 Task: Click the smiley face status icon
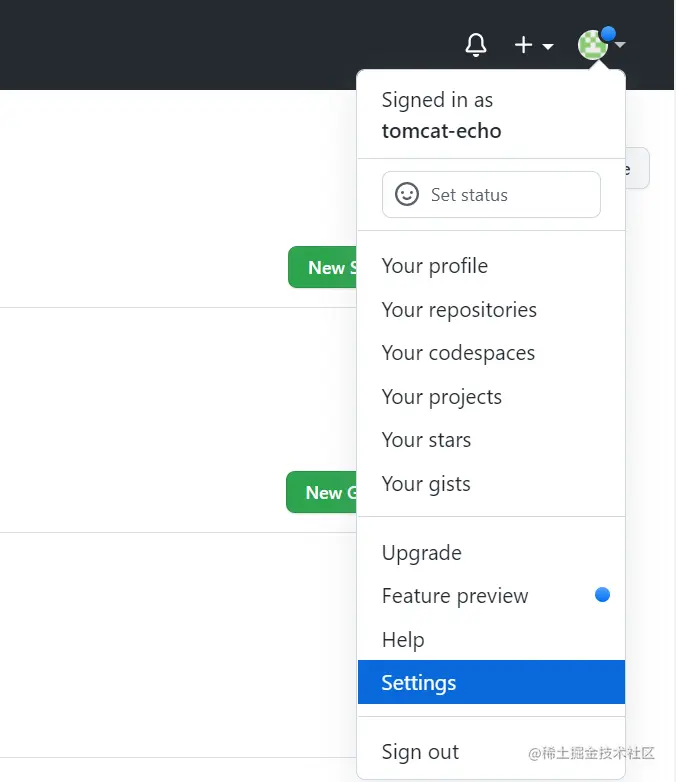click(407, 194)
